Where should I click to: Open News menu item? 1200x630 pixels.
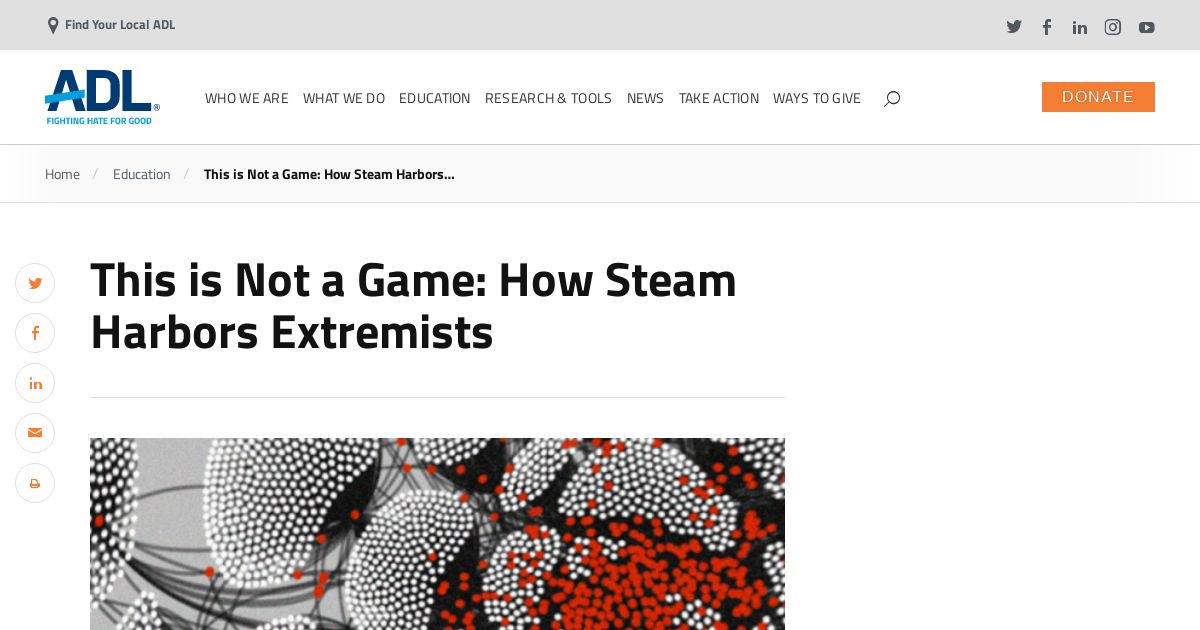645,98
